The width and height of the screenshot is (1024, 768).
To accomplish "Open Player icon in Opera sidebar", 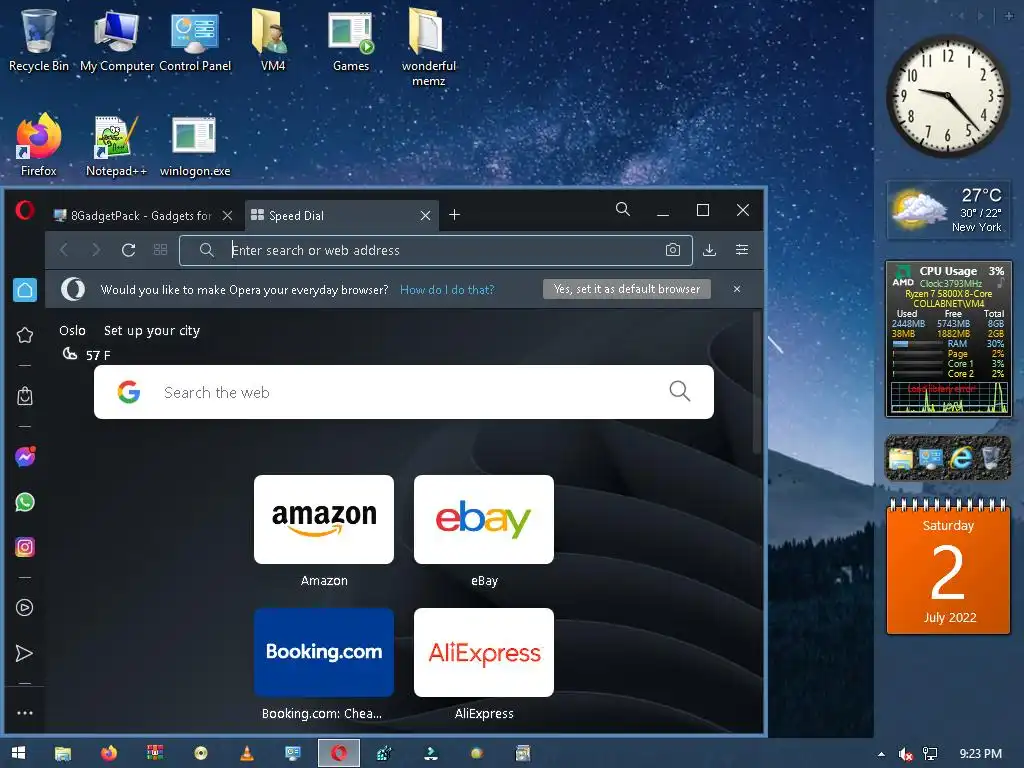I will [x=25, y=608].
